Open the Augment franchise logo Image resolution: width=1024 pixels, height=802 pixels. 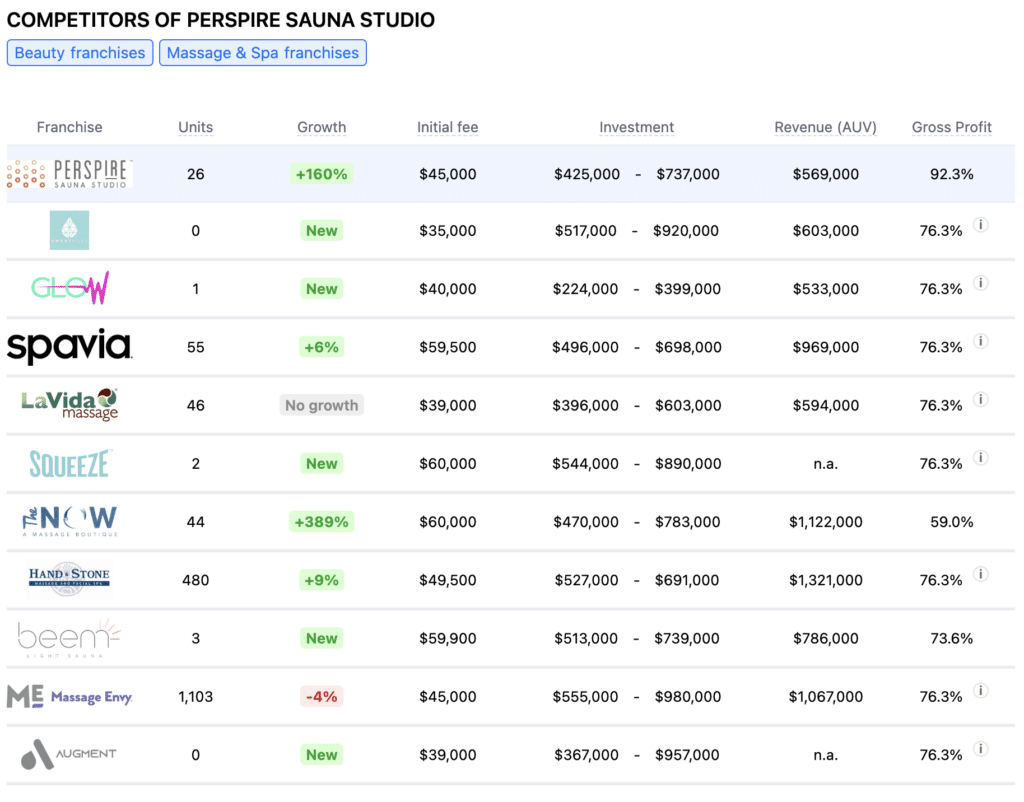(x=69, y=754)
